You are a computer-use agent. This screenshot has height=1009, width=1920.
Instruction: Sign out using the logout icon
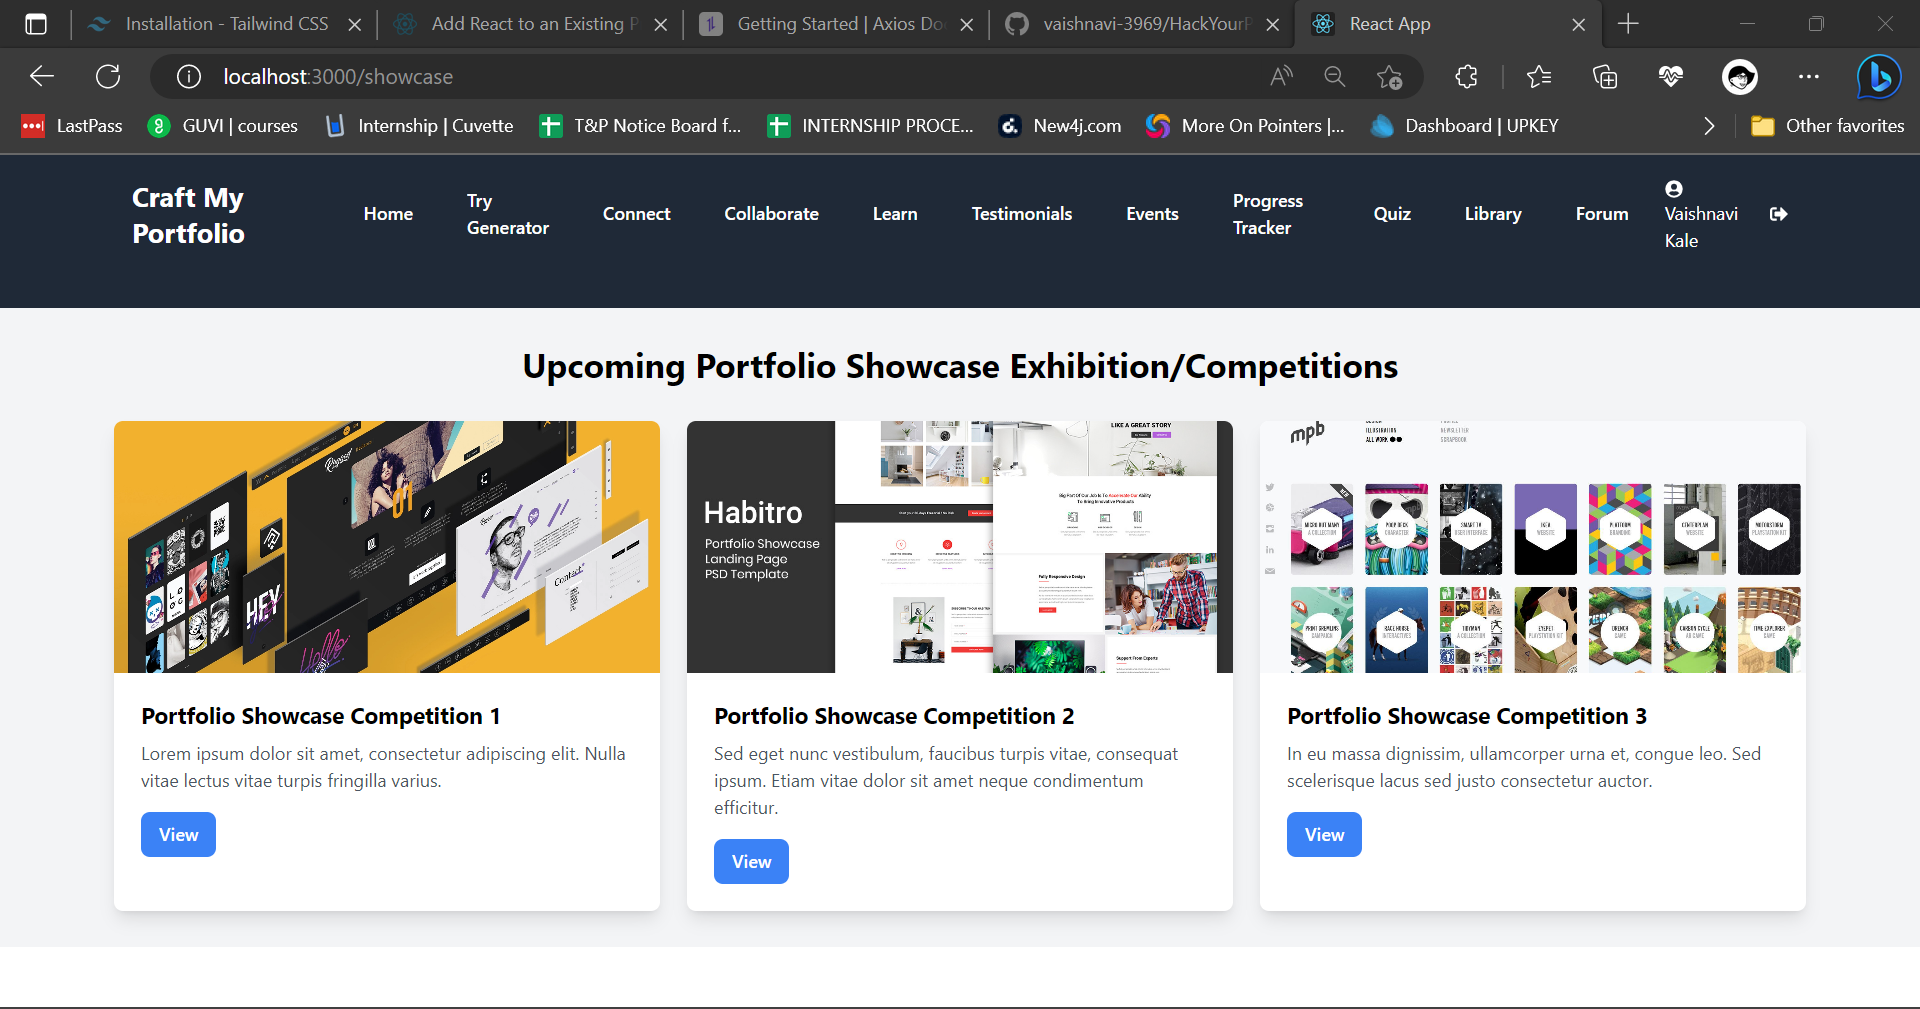(x=1779, y=213)
